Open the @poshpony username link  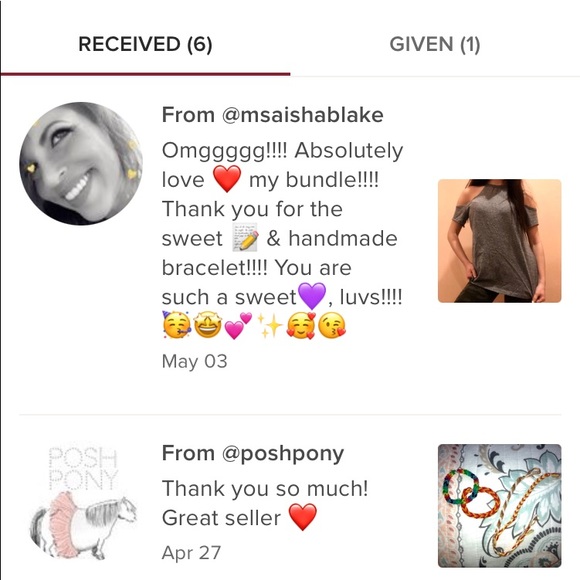tap(283, 453)
